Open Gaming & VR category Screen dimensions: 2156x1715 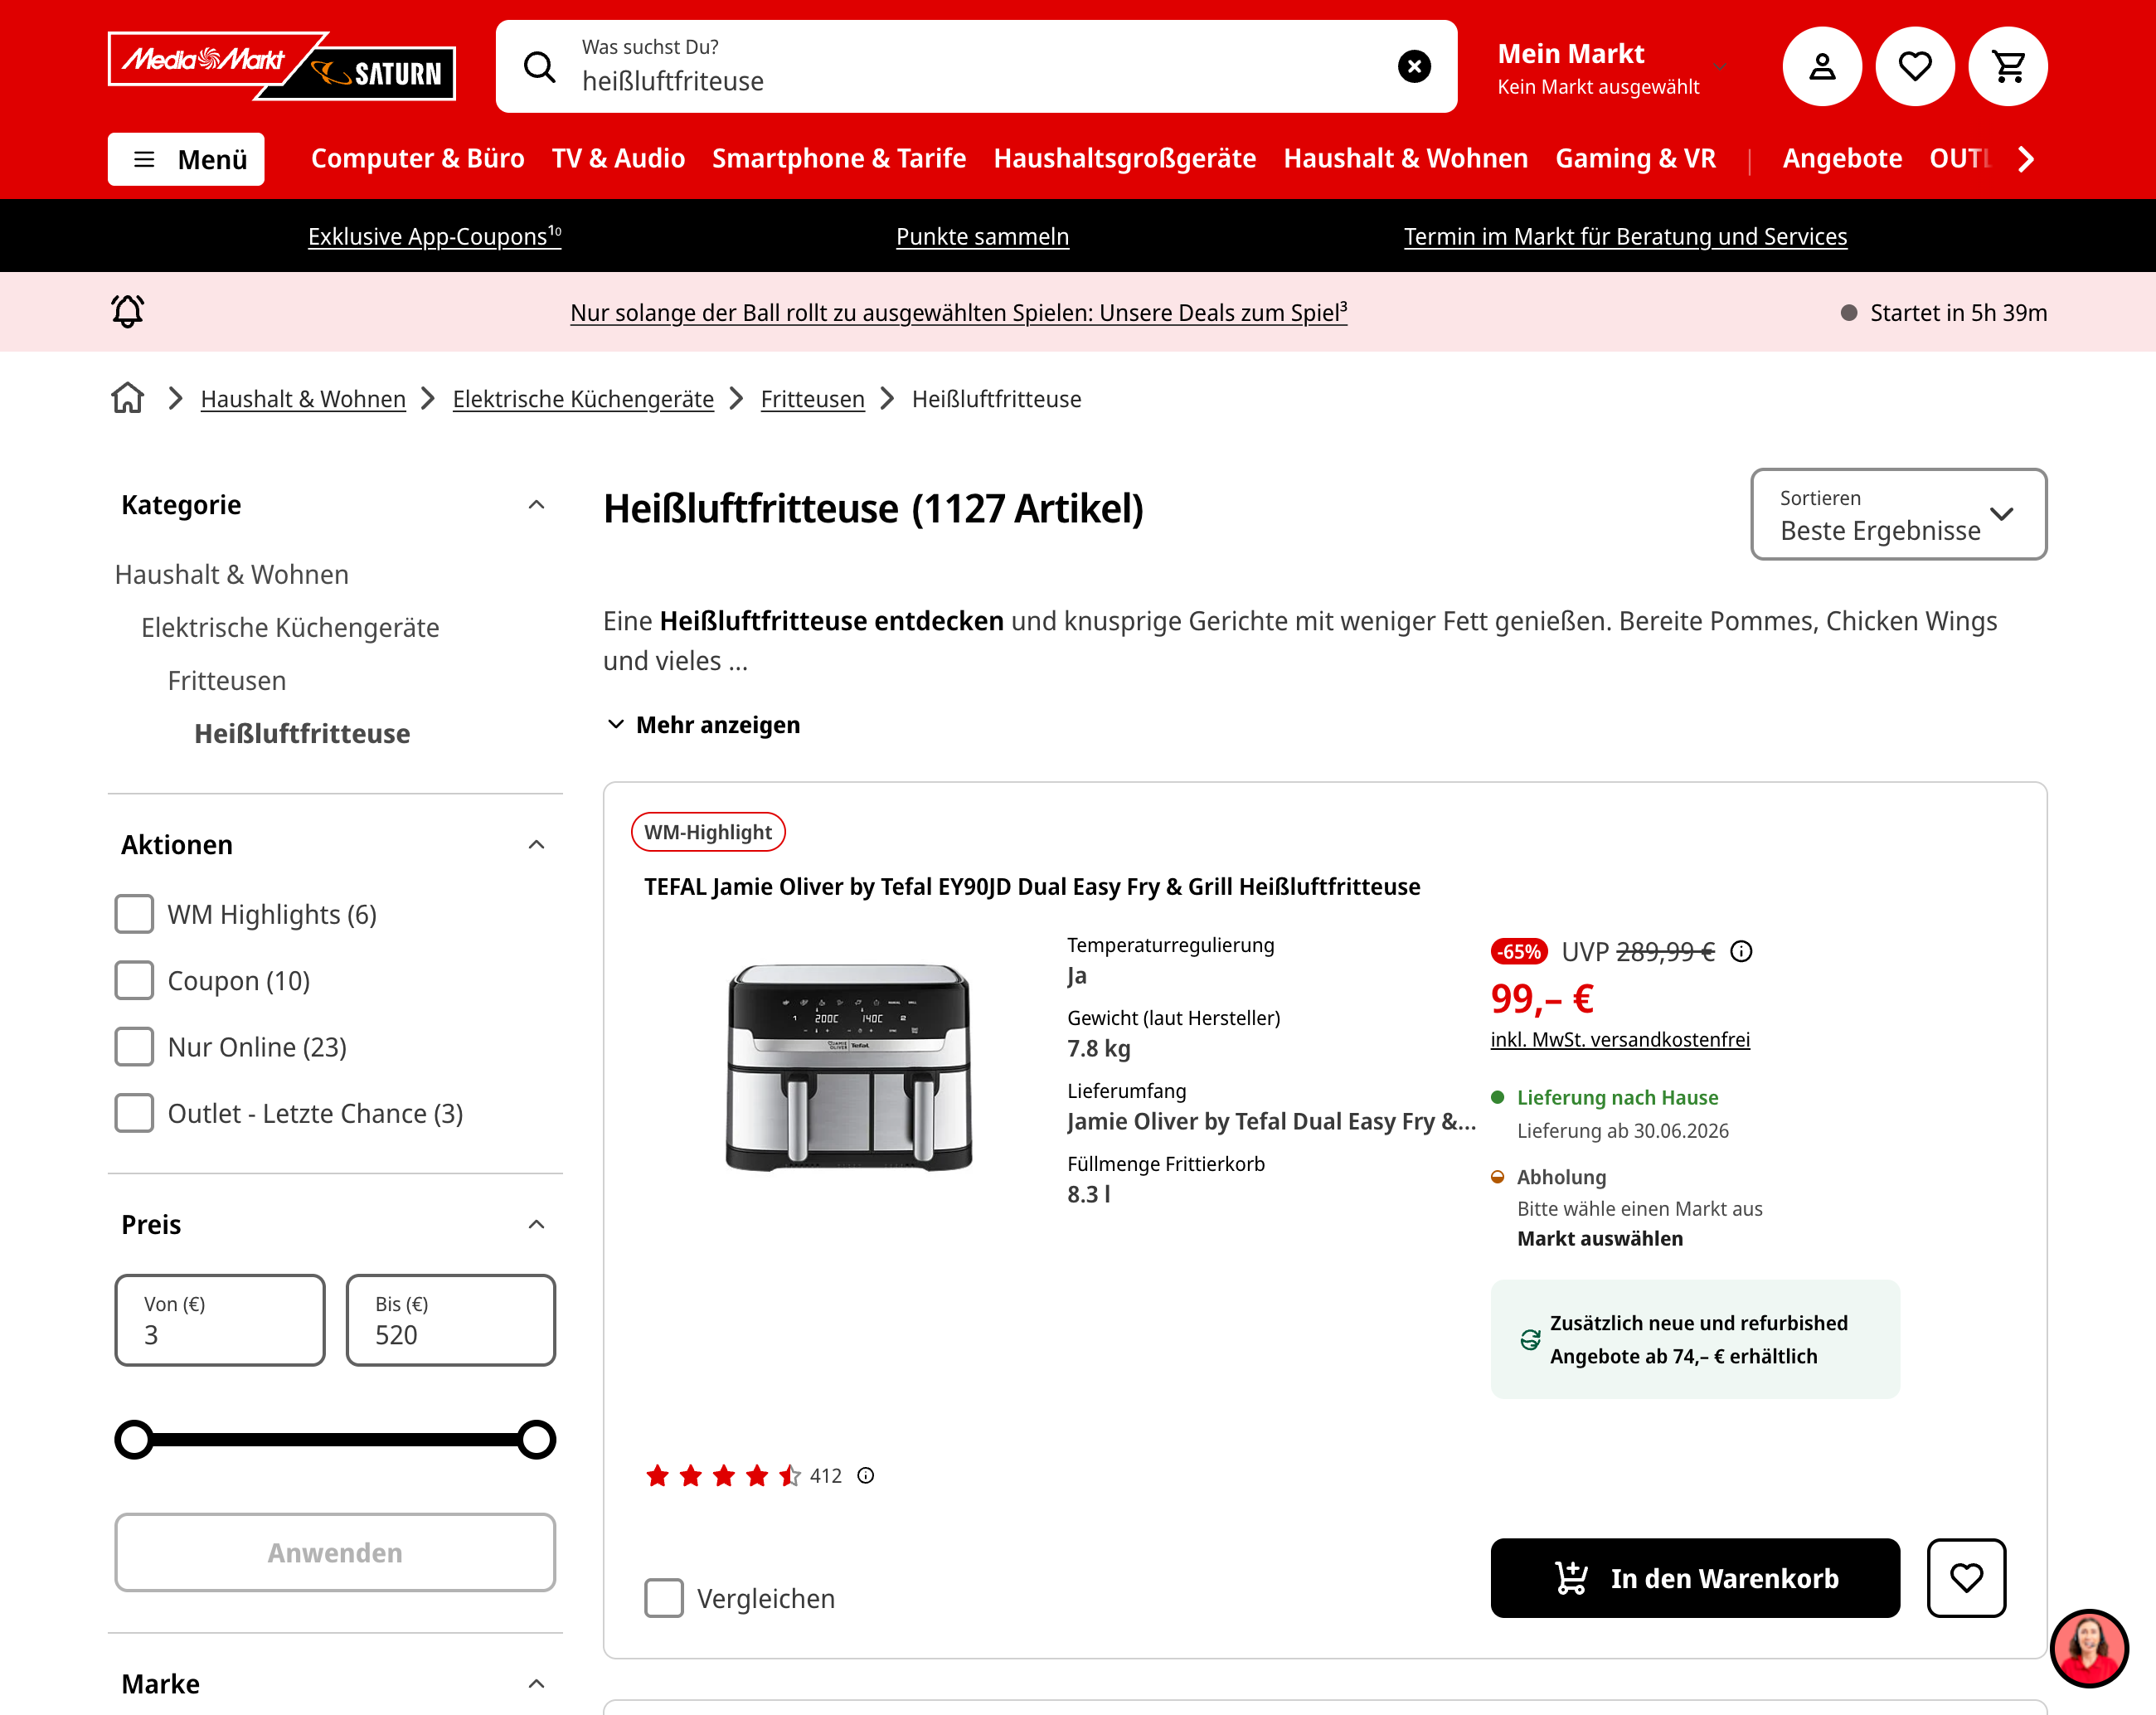tap(1635, 158)
